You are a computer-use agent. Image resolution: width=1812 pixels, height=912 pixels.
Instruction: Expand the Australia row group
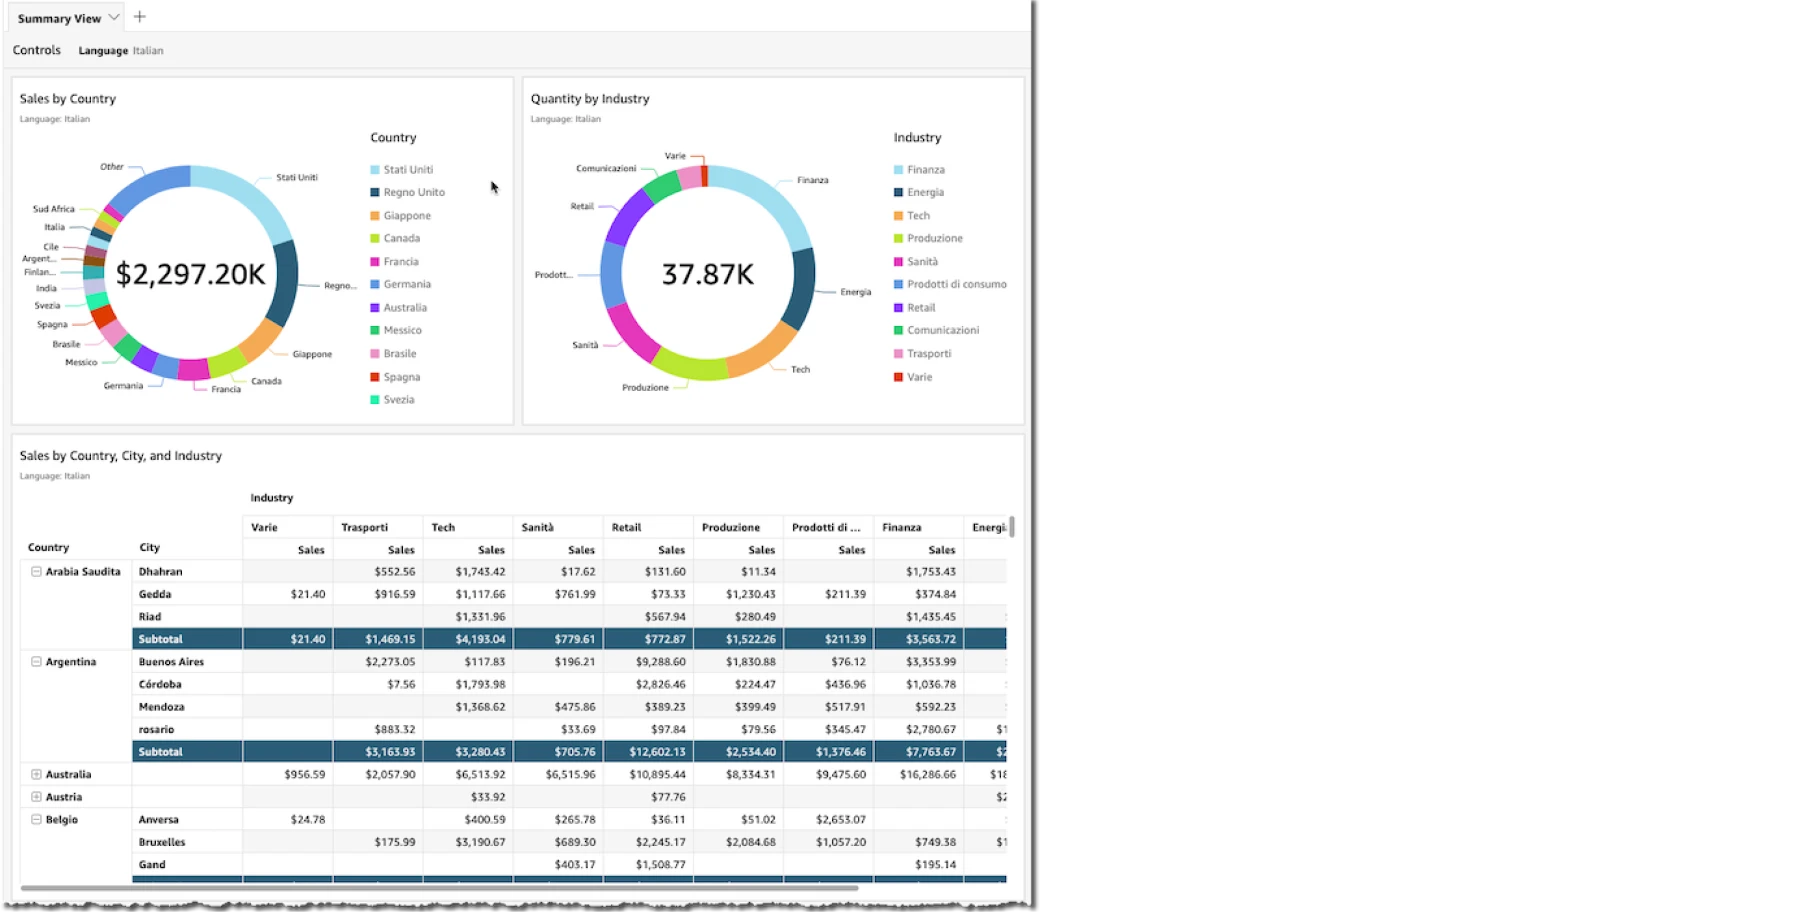(36, 775)
